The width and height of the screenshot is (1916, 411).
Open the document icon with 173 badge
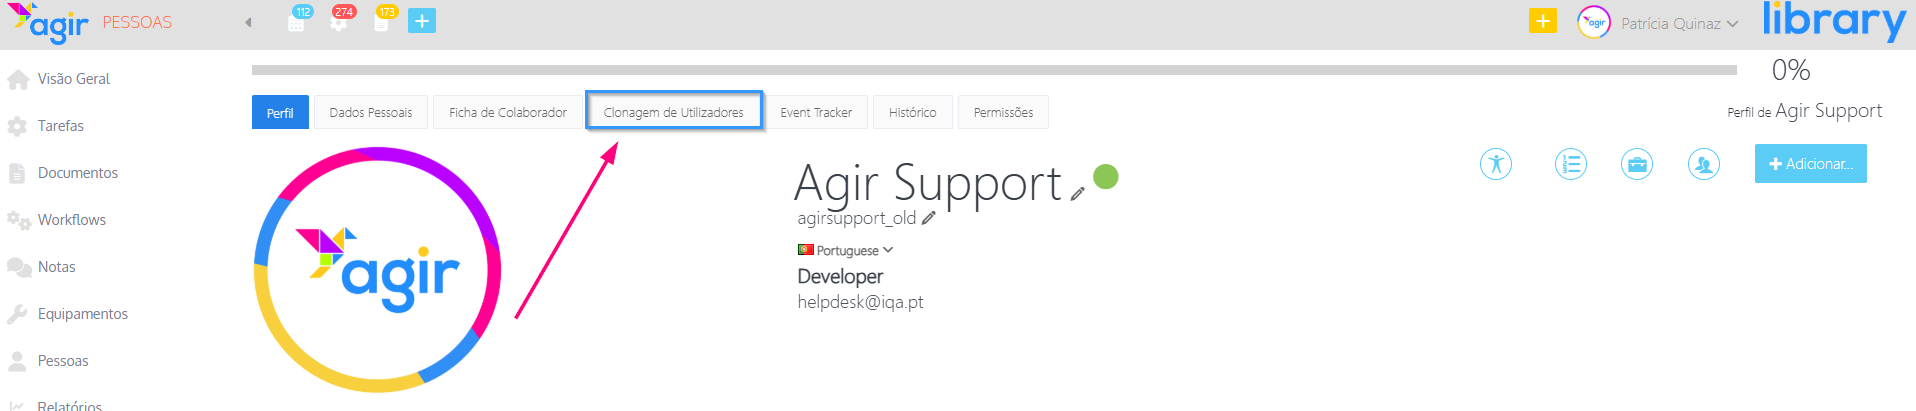tap(381, 22)
